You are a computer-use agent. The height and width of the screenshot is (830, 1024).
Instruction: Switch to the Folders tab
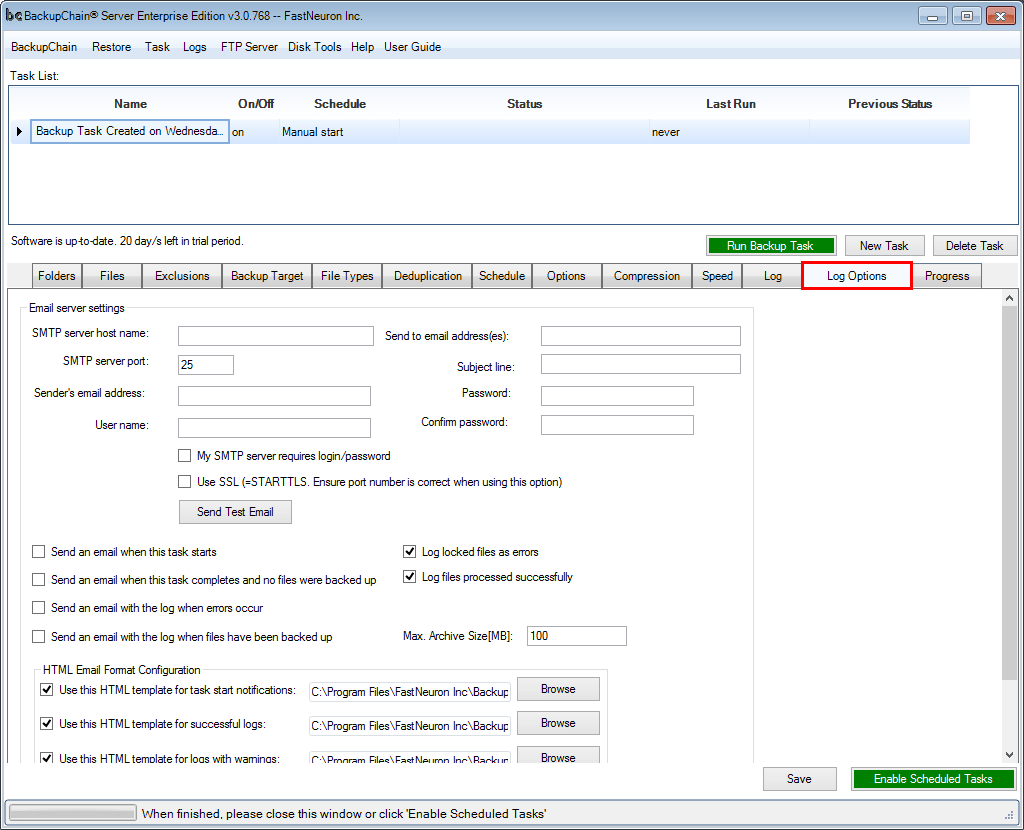point(57,276)
